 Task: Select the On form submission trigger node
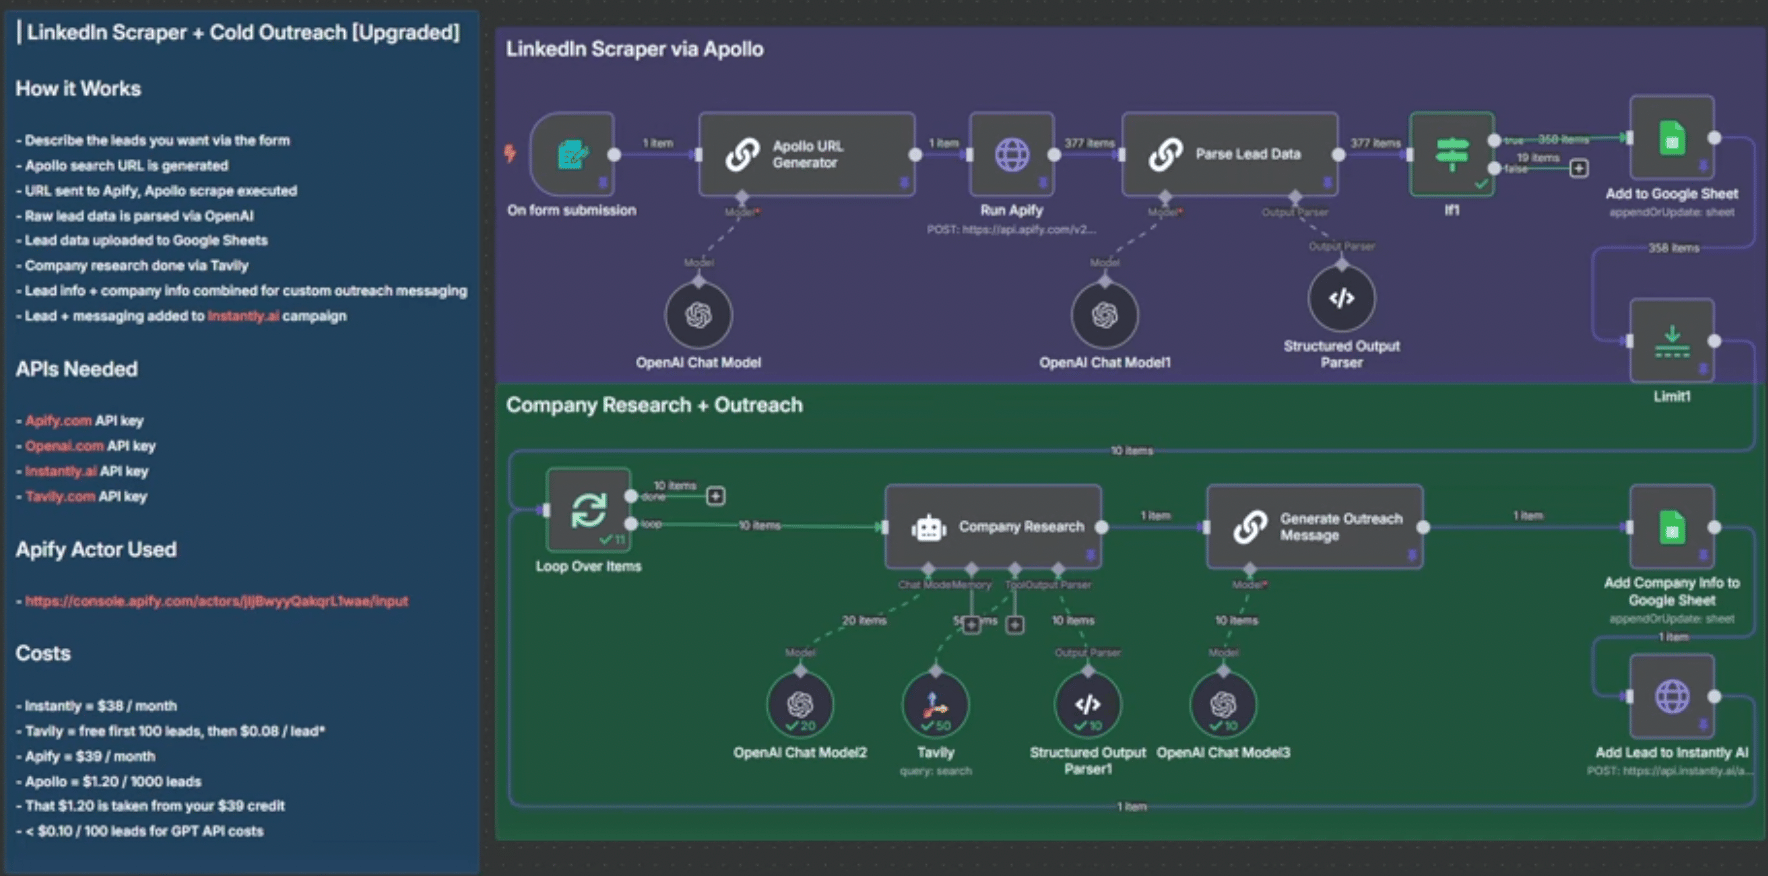(x=572, y=153)
